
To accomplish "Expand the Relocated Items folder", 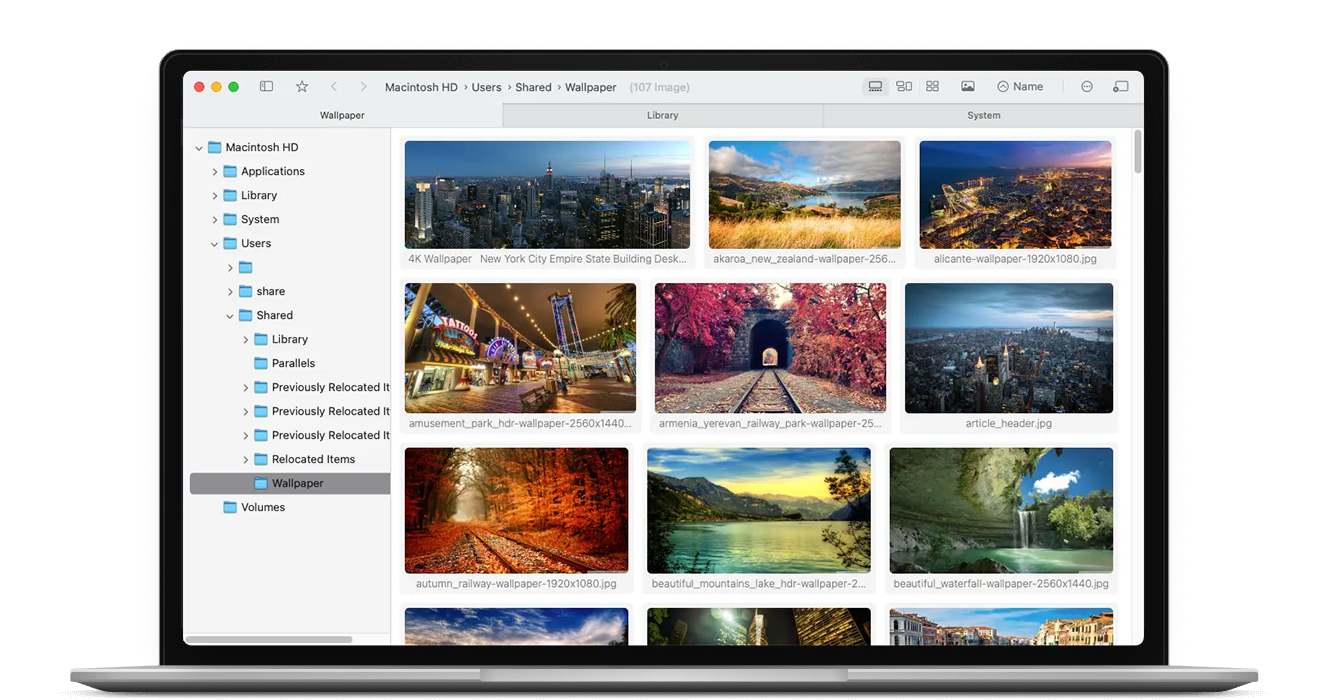I will 246,460.
